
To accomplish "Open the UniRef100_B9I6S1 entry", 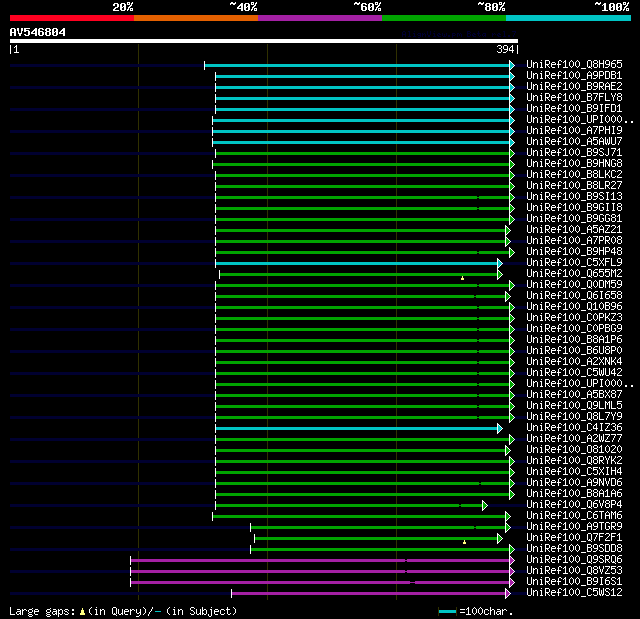I will [574, 582].
